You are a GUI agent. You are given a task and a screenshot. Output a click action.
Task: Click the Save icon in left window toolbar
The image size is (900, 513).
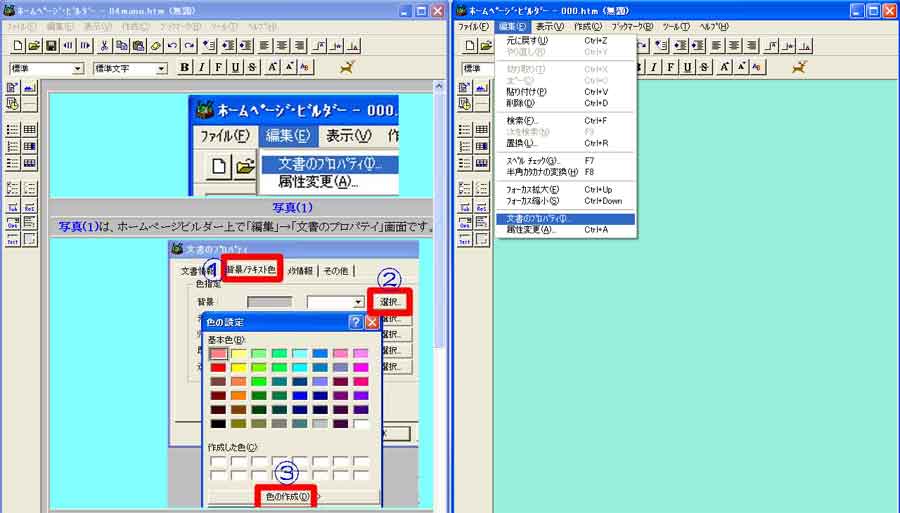click(51, 46)
